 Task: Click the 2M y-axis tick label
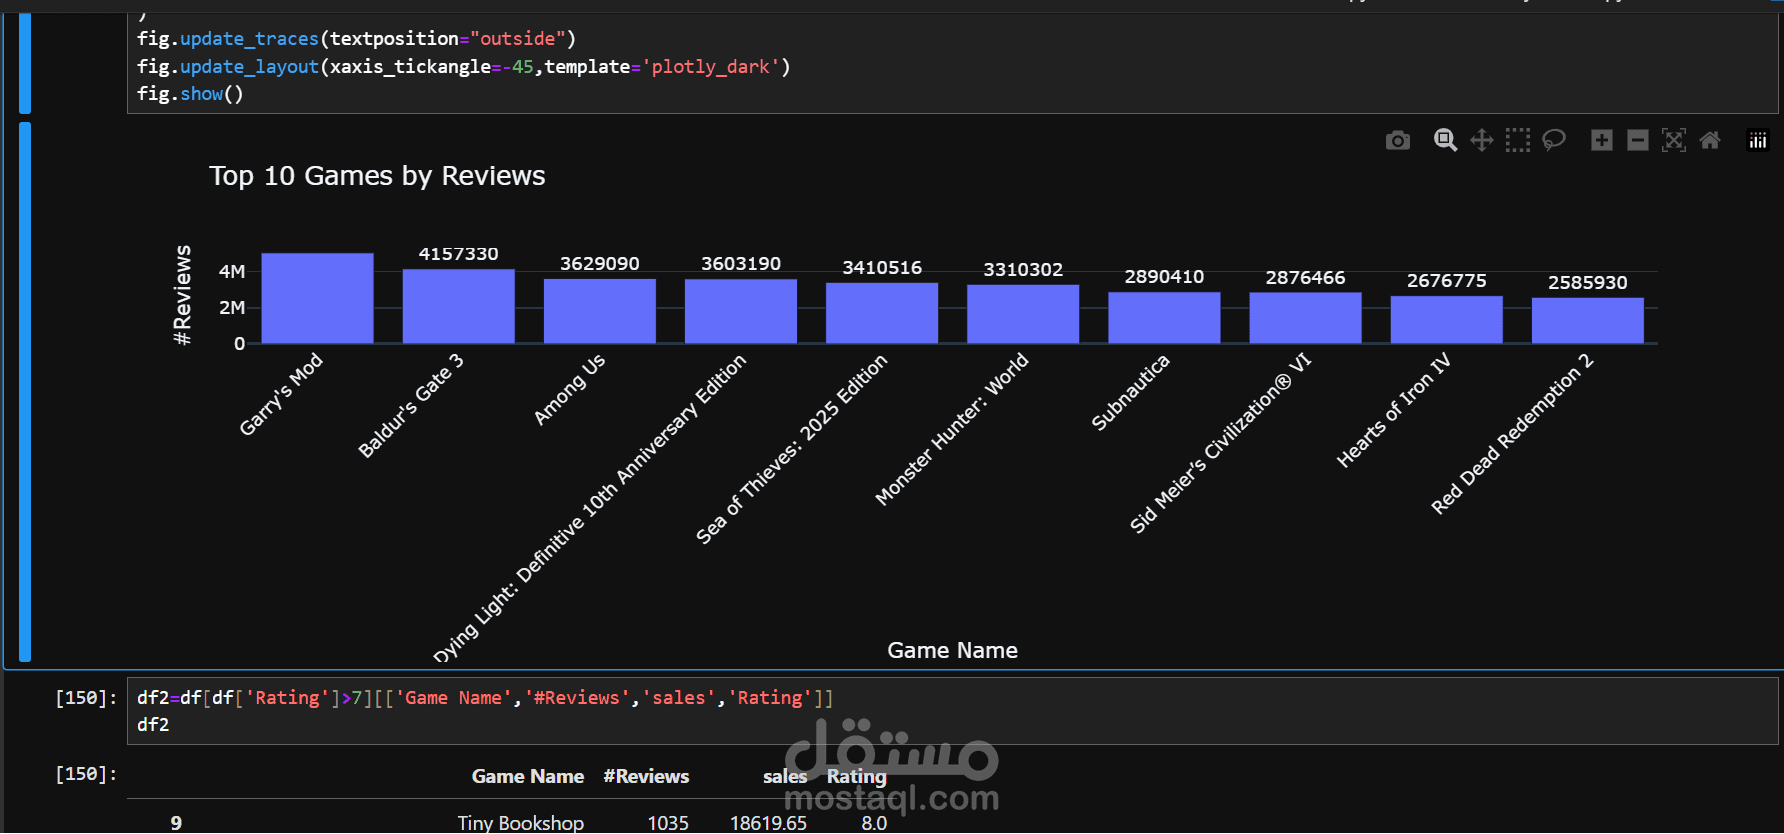[x=232, y=308]
